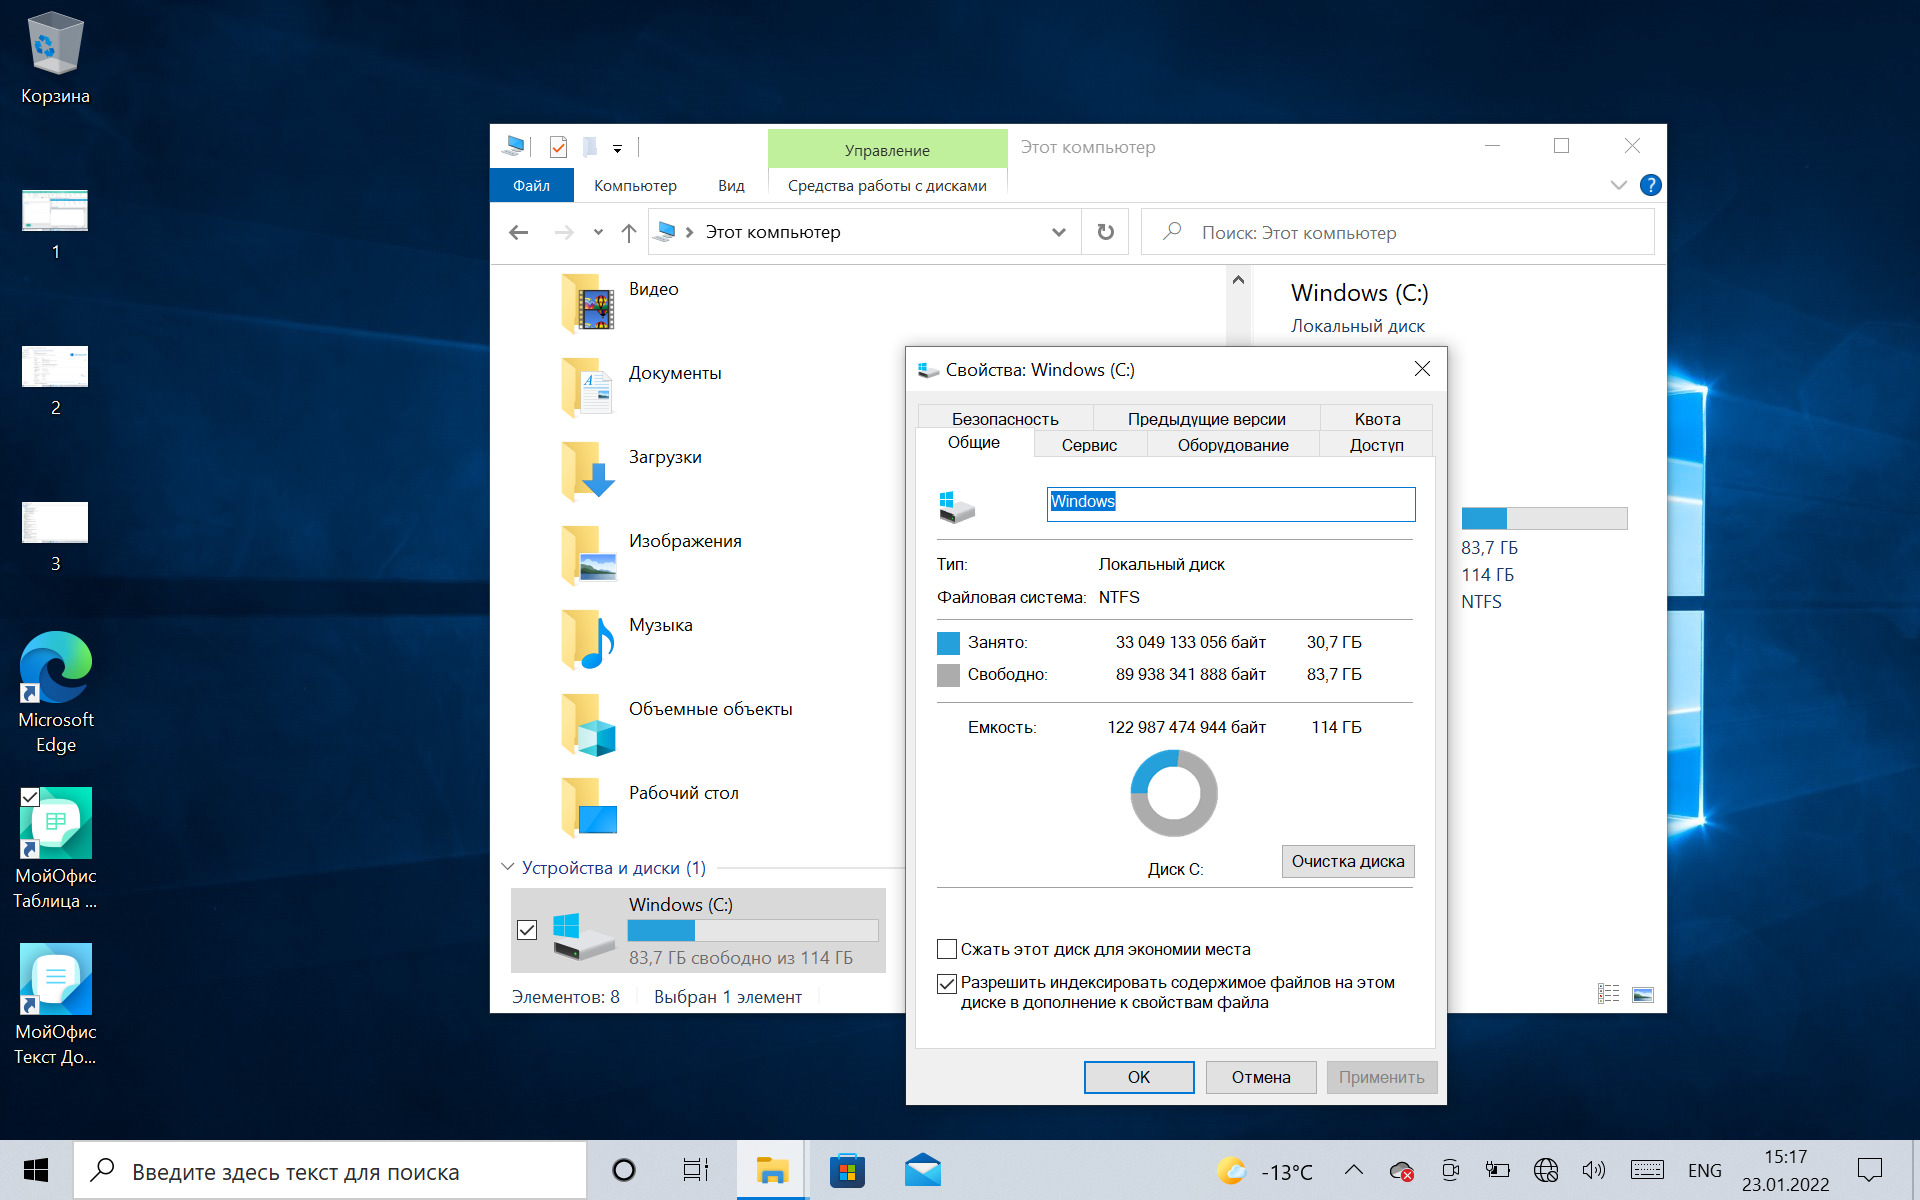This screenshot has width=1920, height=1200.
Task: Switch to details list view icon
Action: pos(1608,994)
